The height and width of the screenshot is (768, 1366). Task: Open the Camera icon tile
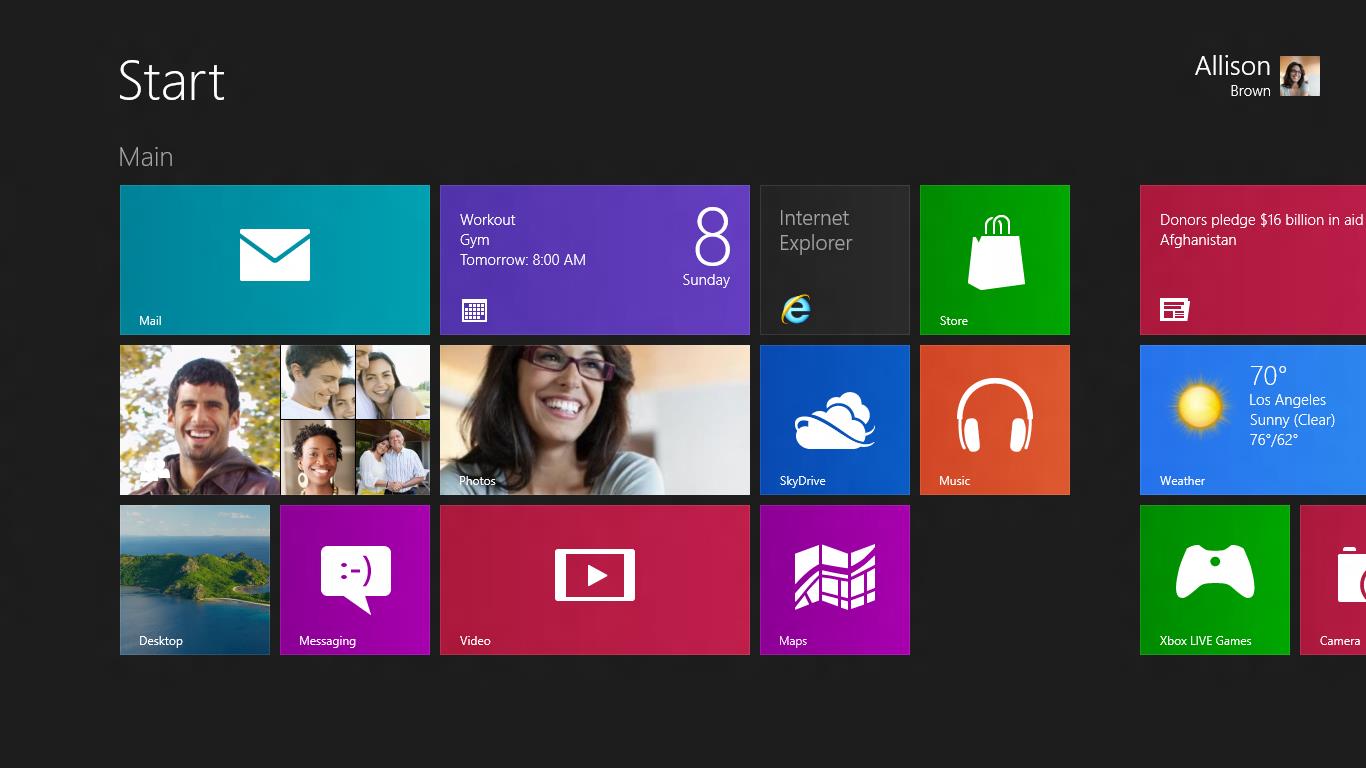1333,580
